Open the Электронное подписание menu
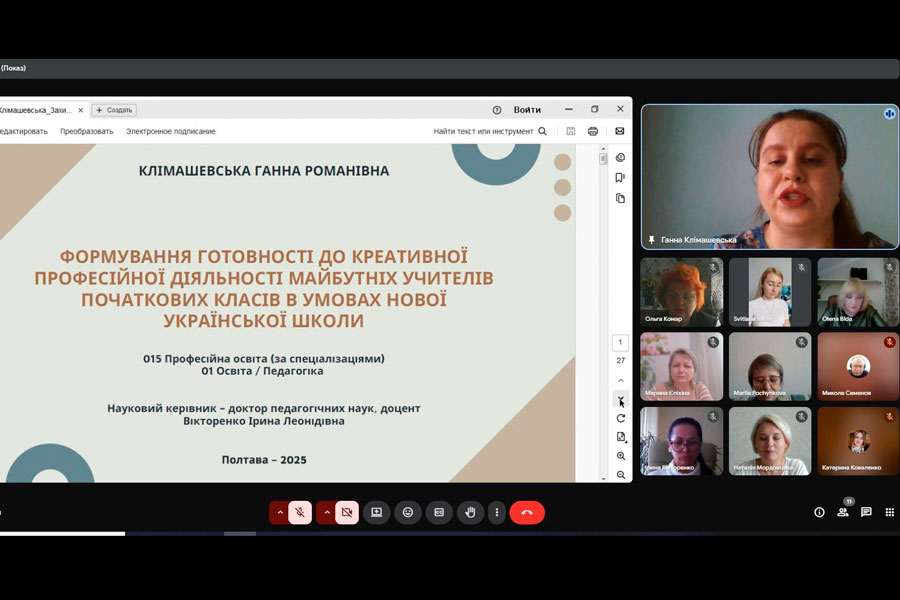The height and width of the screenshot is (600, 900). 170,131
